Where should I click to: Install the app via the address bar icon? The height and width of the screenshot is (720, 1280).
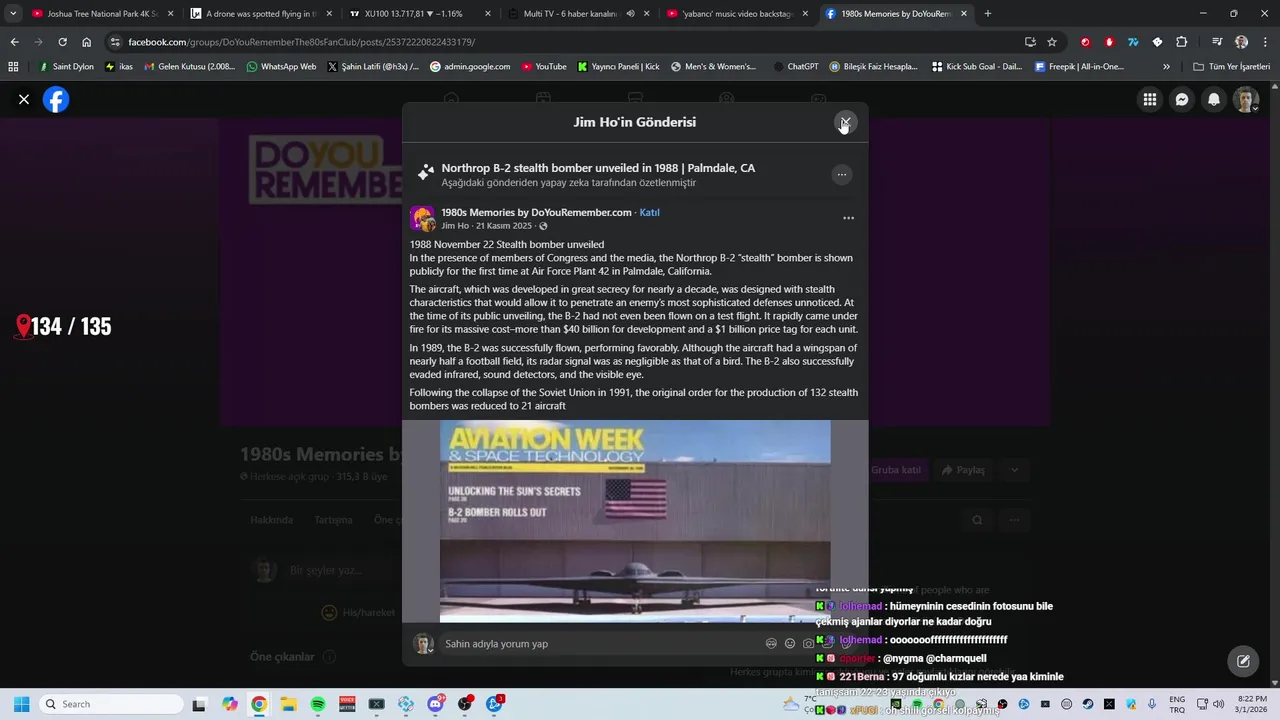click(x=1030, y=42)
